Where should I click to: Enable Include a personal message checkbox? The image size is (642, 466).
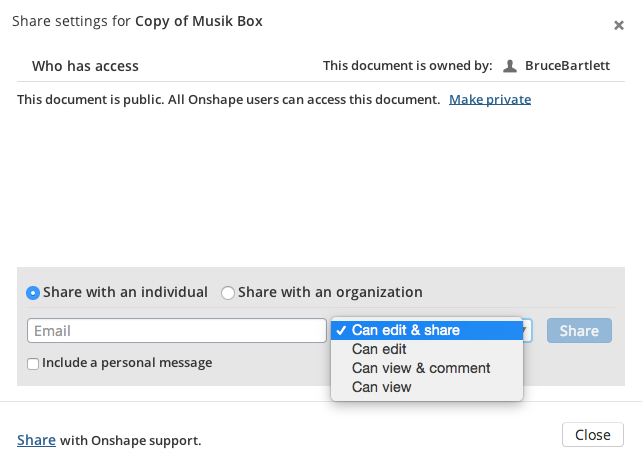(x=33, y=364)
